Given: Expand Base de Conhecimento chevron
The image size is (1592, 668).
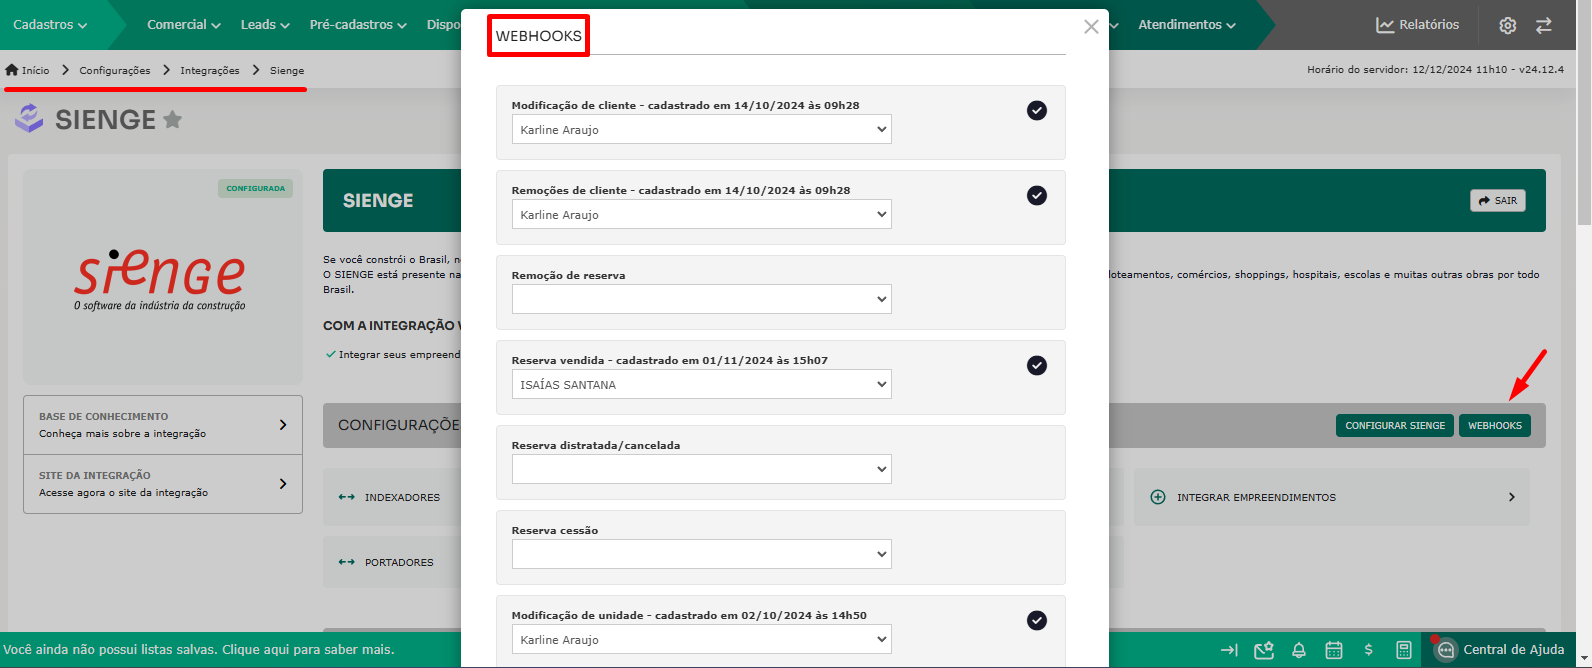Looking at the screenshot, I should click(283, 425).
